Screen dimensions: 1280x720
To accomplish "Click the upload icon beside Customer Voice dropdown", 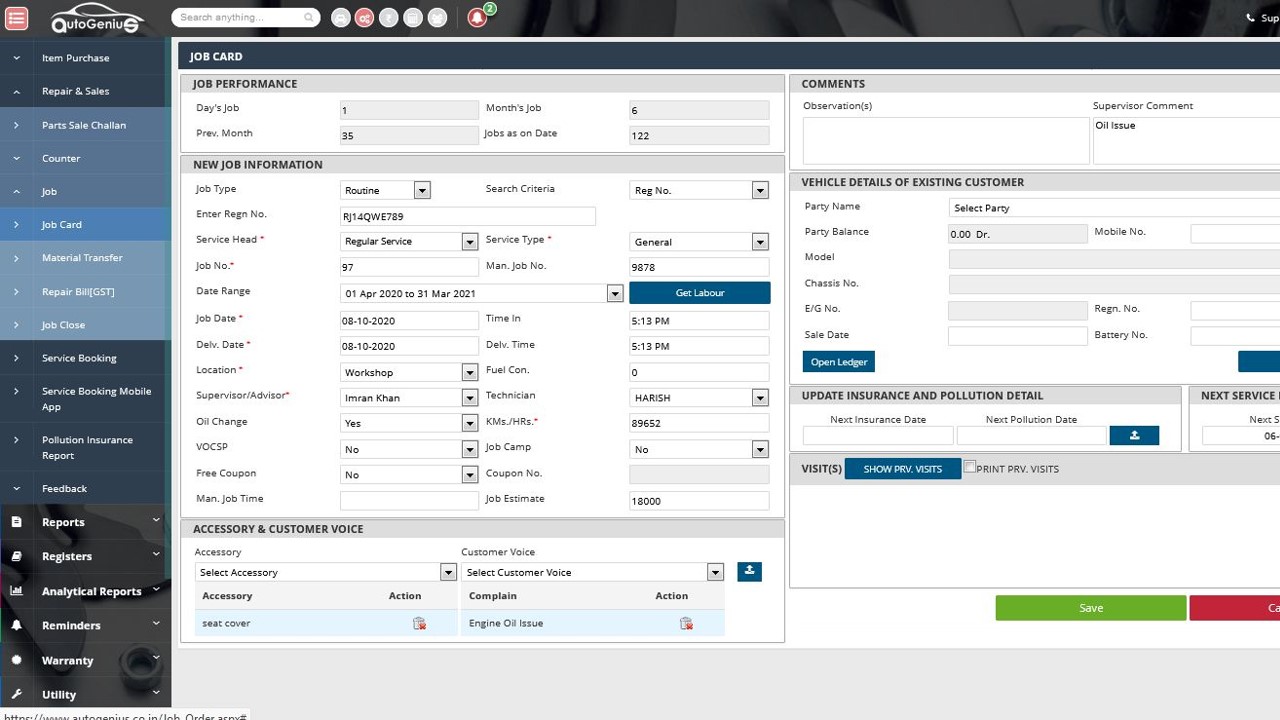I will (x=749, y=571).
